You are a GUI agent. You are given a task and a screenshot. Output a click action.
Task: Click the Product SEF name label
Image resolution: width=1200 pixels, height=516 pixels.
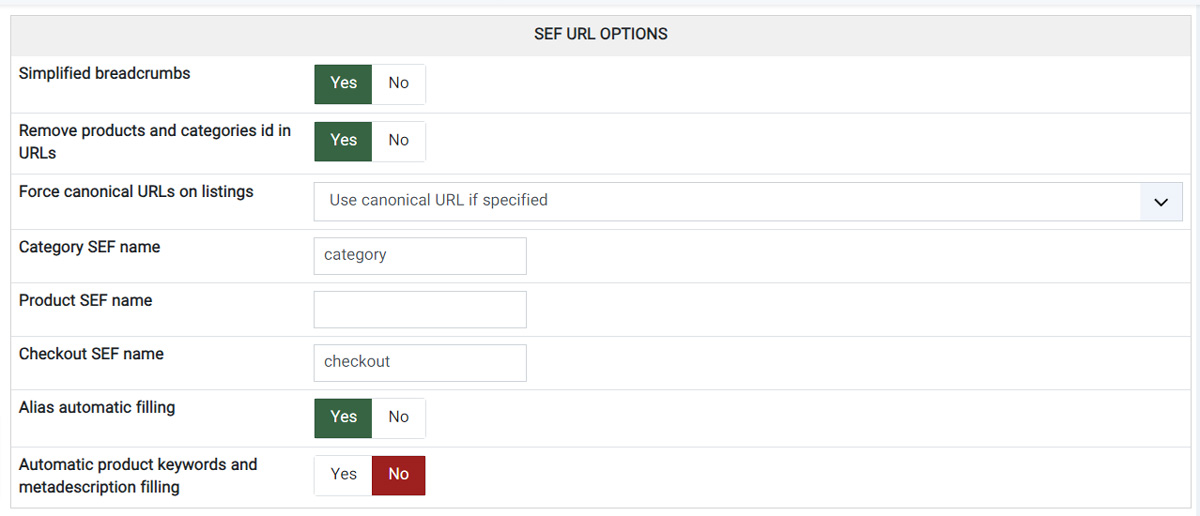[x=86, y=300]
